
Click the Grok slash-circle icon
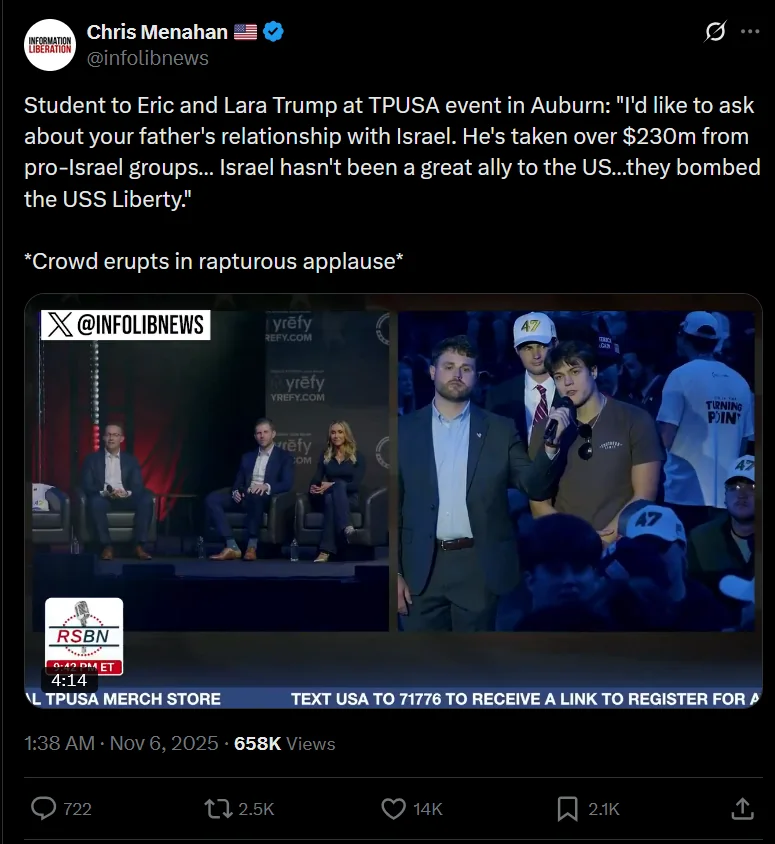coord(715,32)
